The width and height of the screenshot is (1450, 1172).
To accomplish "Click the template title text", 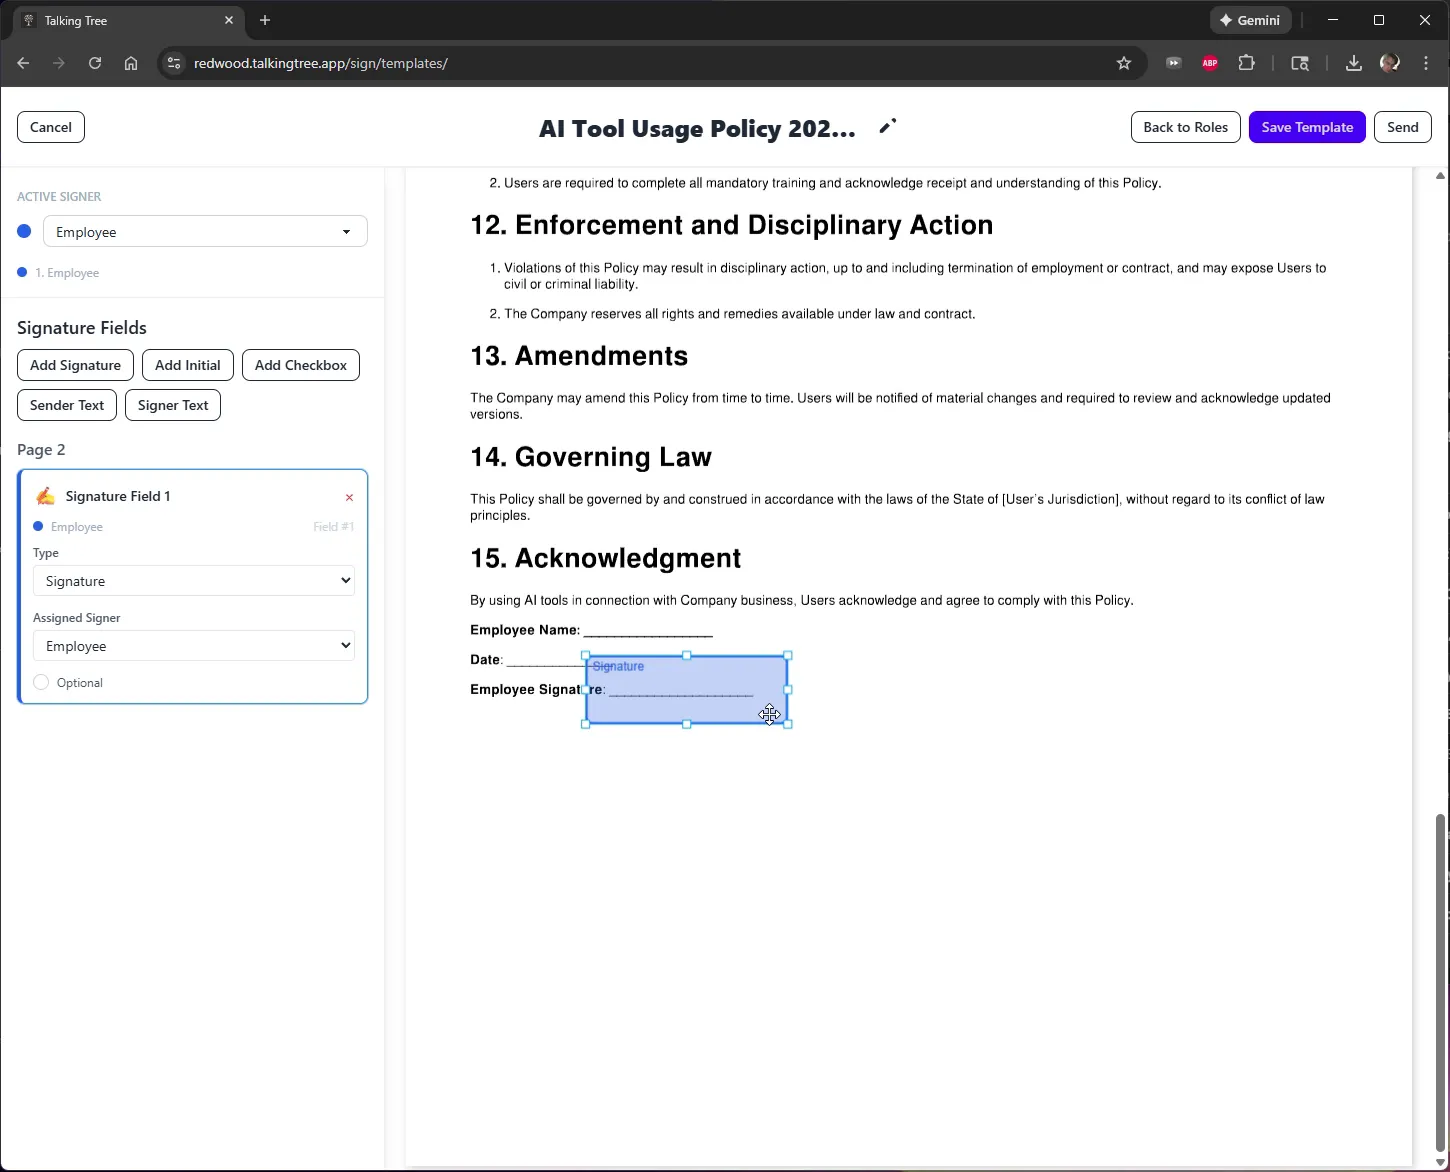I will point(697,128).
